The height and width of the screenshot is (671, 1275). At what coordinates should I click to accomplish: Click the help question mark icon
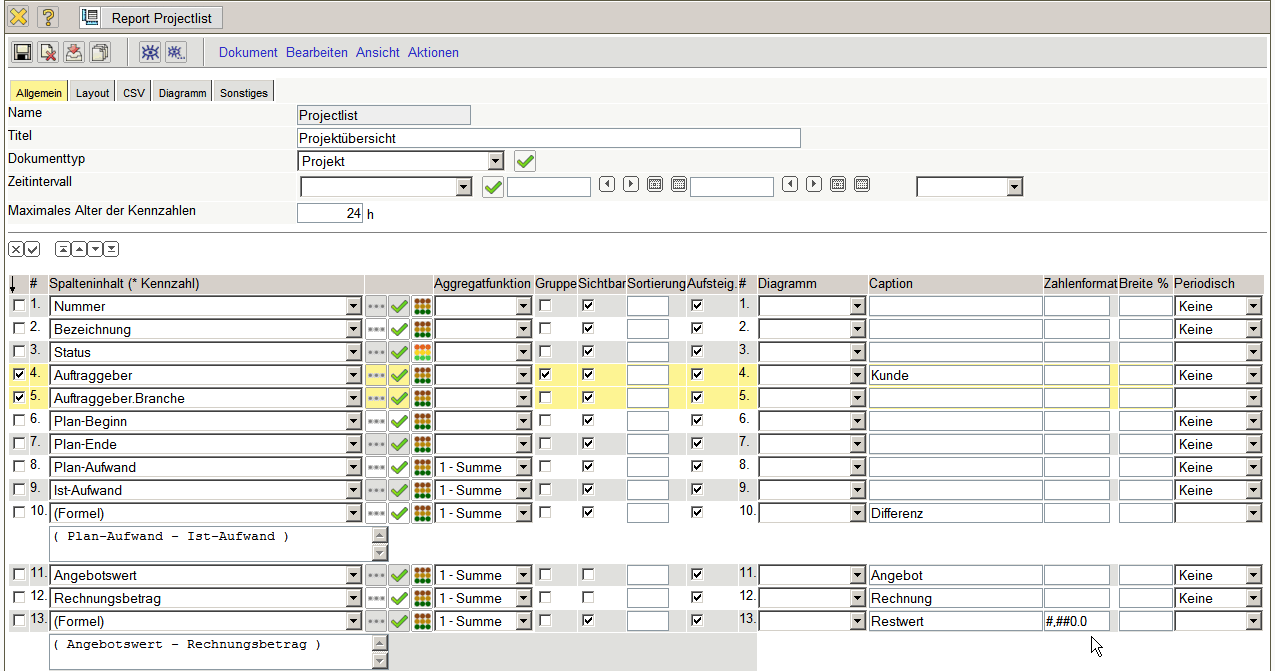47,17
